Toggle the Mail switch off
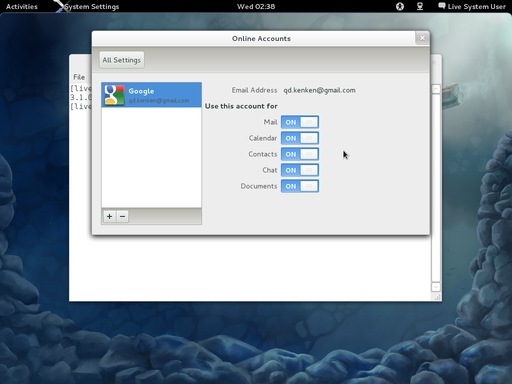This screenshot has width=512, height=384. point(300,122)
